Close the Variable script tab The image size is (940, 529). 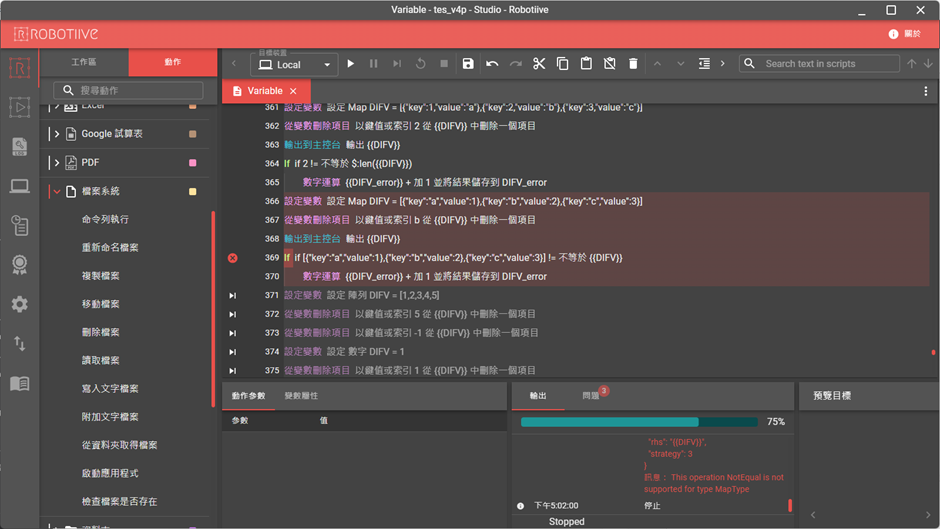coord(293,91)
